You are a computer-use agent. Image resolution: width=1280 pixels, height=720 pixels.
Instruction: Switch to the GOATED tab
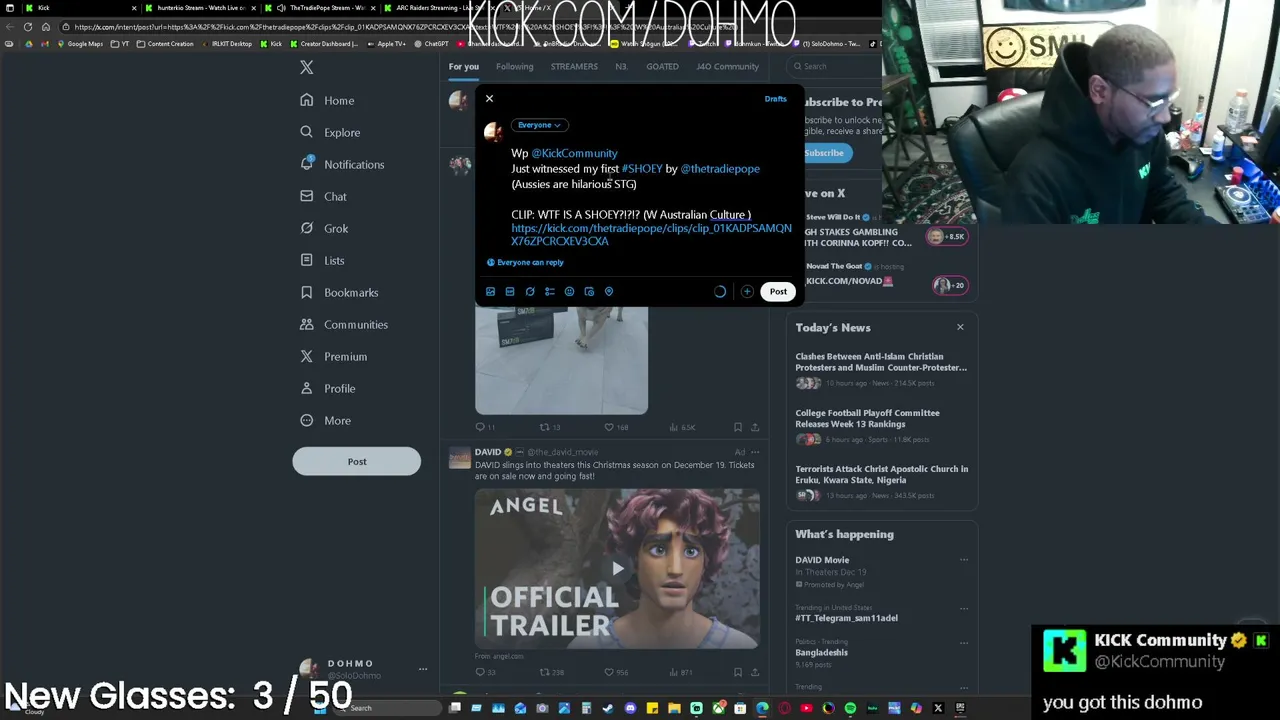pos(662,67)
